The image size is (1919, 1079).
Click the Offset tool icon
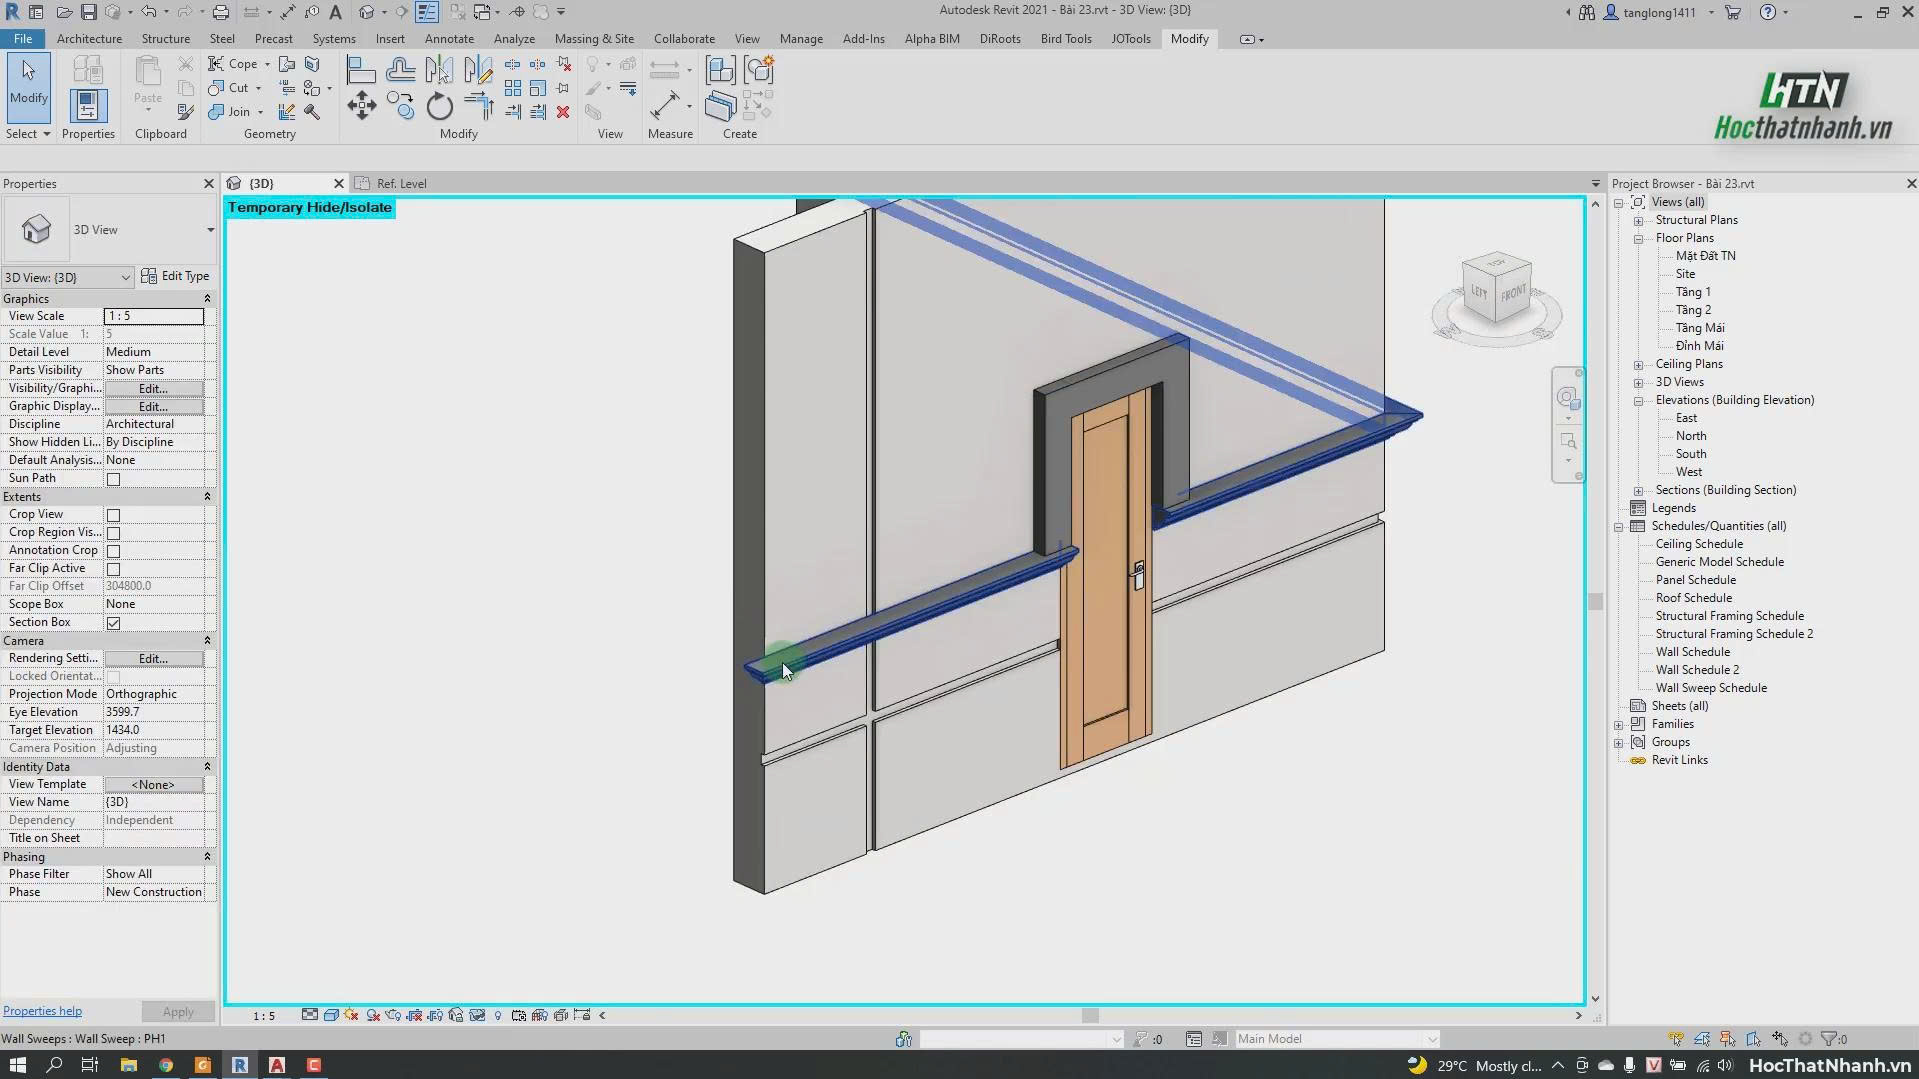coord(400,70)
